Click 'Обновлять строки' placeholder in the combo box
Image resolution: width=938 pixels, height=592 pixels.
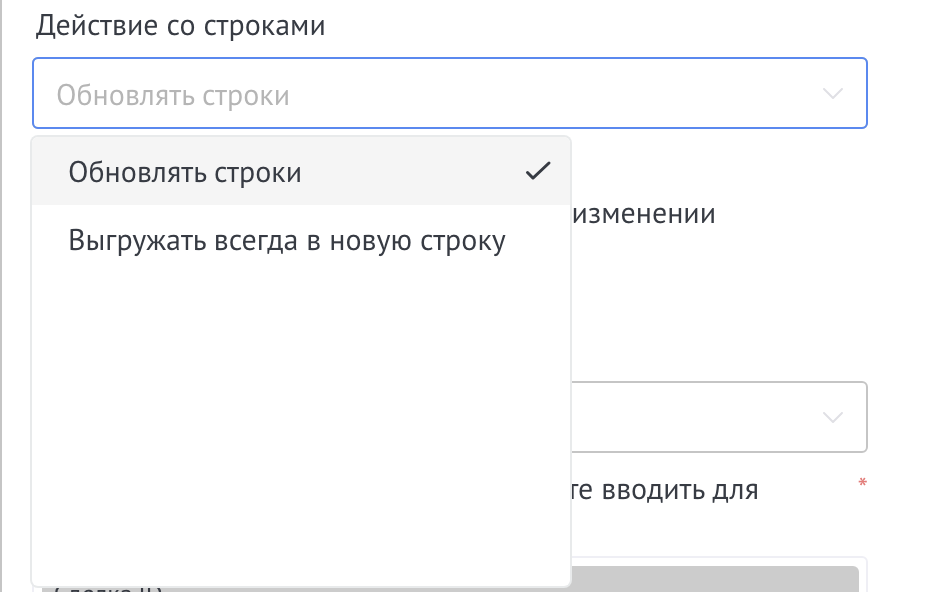click(173, 95)
